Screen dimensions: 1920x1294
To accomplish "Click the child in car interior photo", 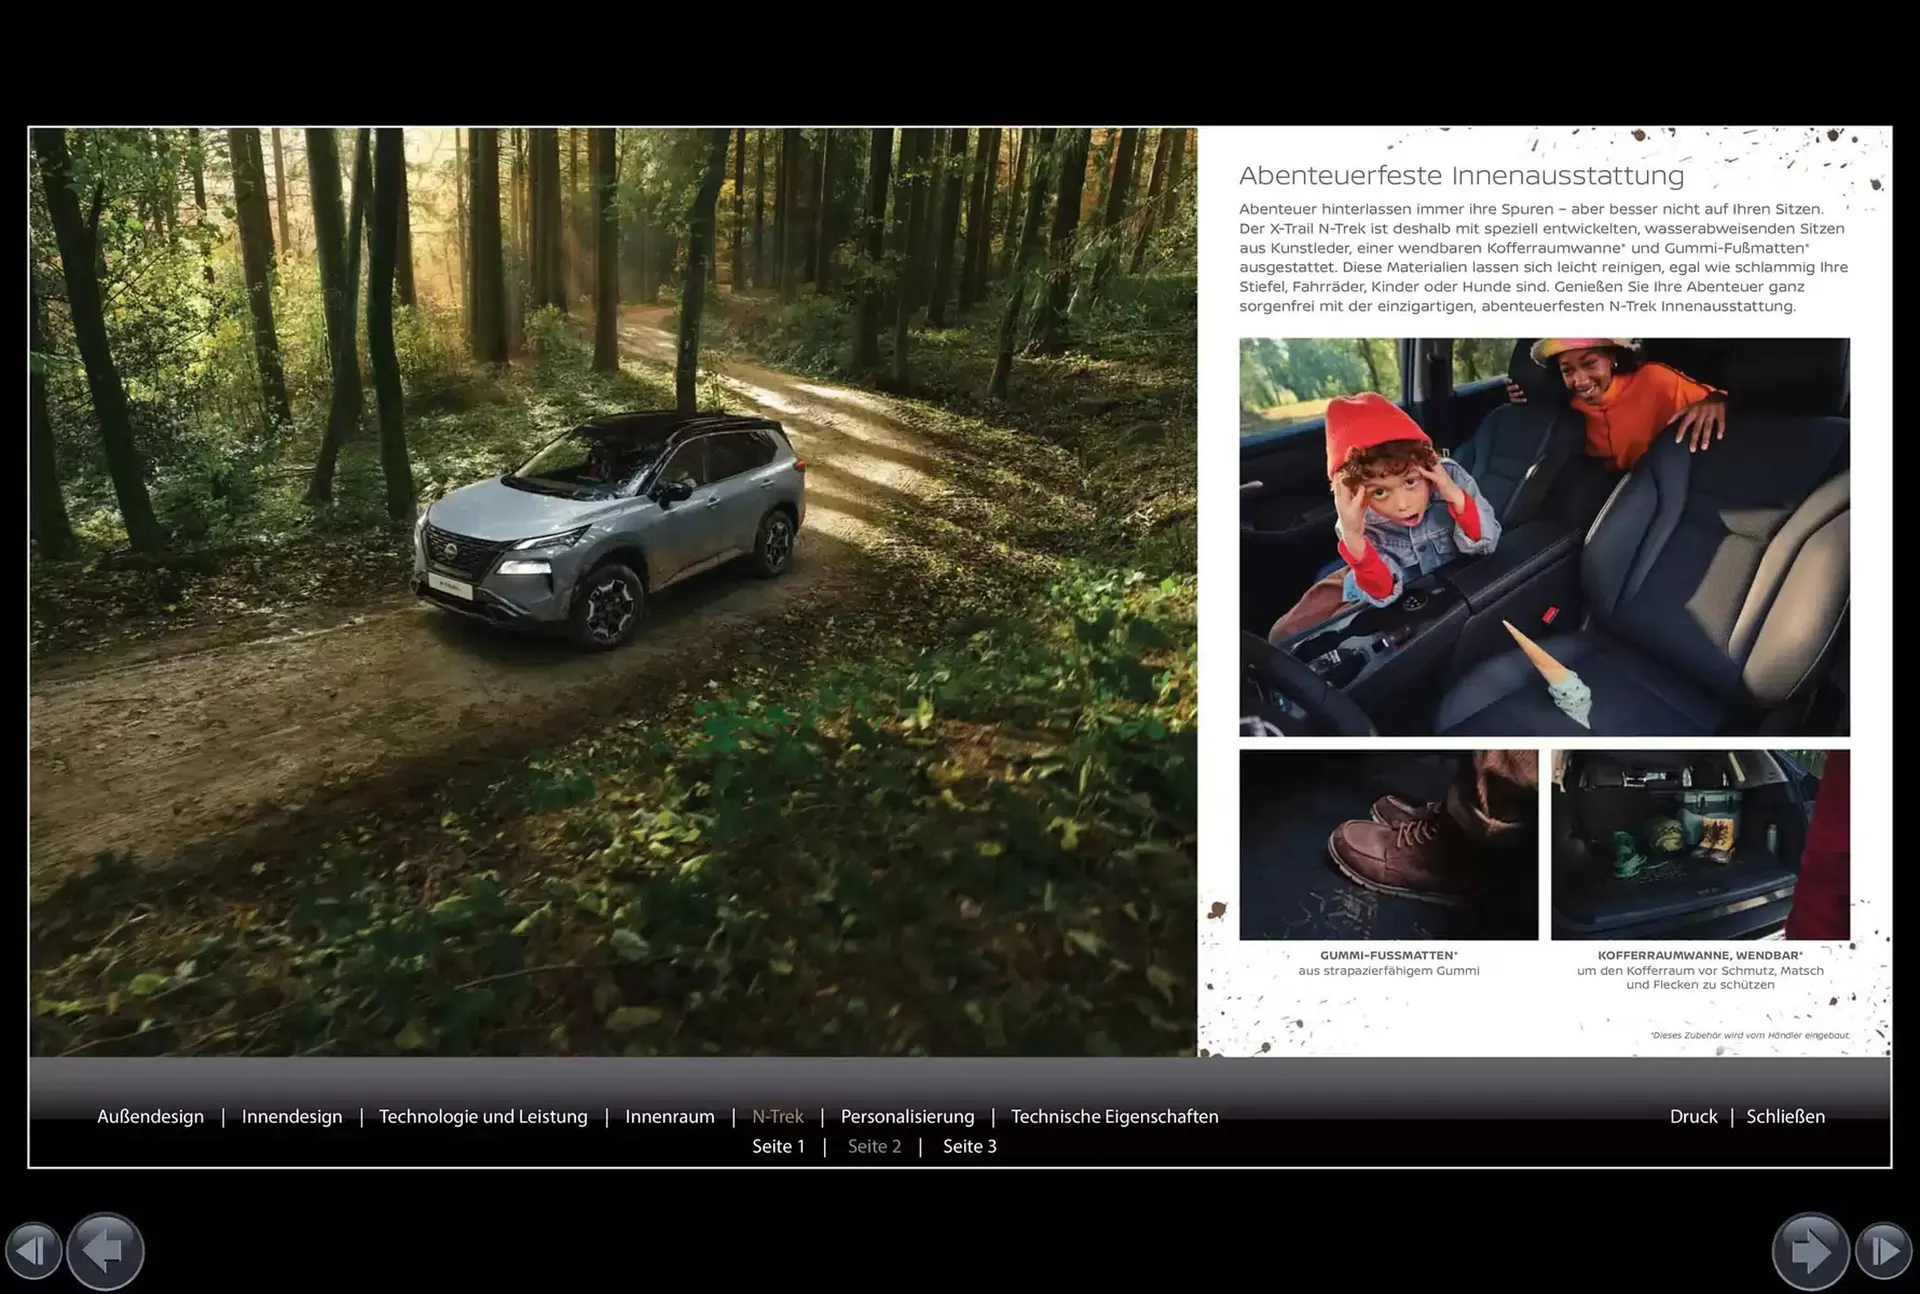I will [x=1544, y=537].
